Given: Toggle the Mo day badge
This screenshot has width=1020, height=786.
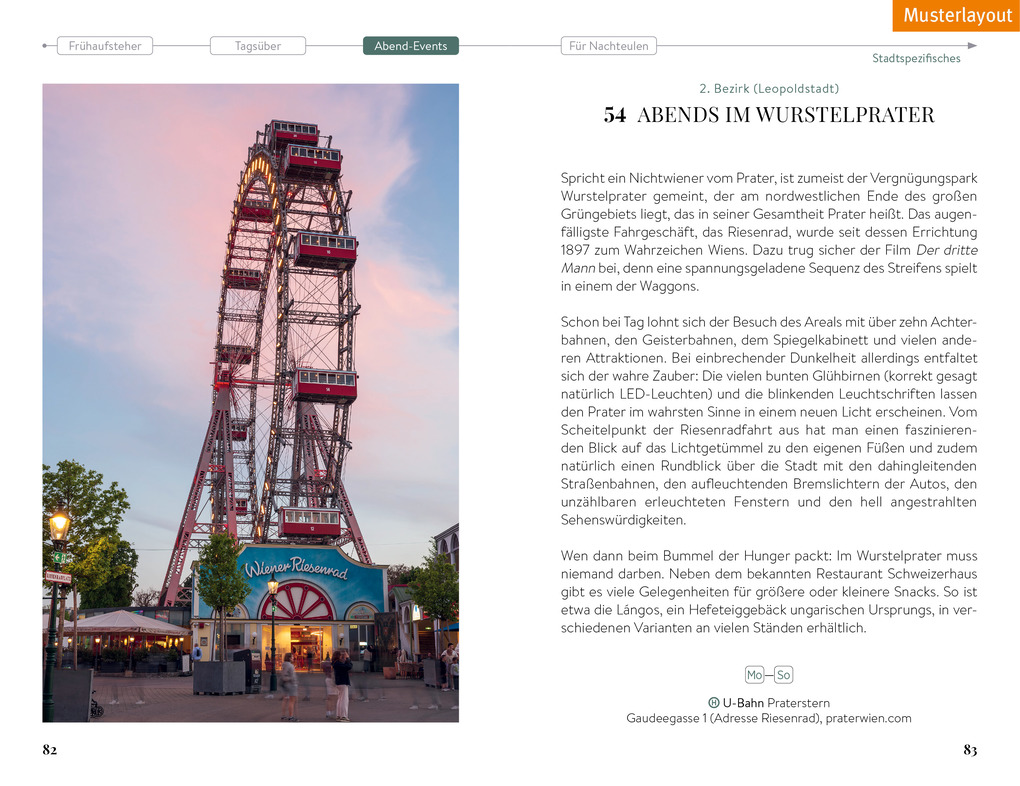Looking at the screenshot, I should pyautogui.click(x=754, y=675).
